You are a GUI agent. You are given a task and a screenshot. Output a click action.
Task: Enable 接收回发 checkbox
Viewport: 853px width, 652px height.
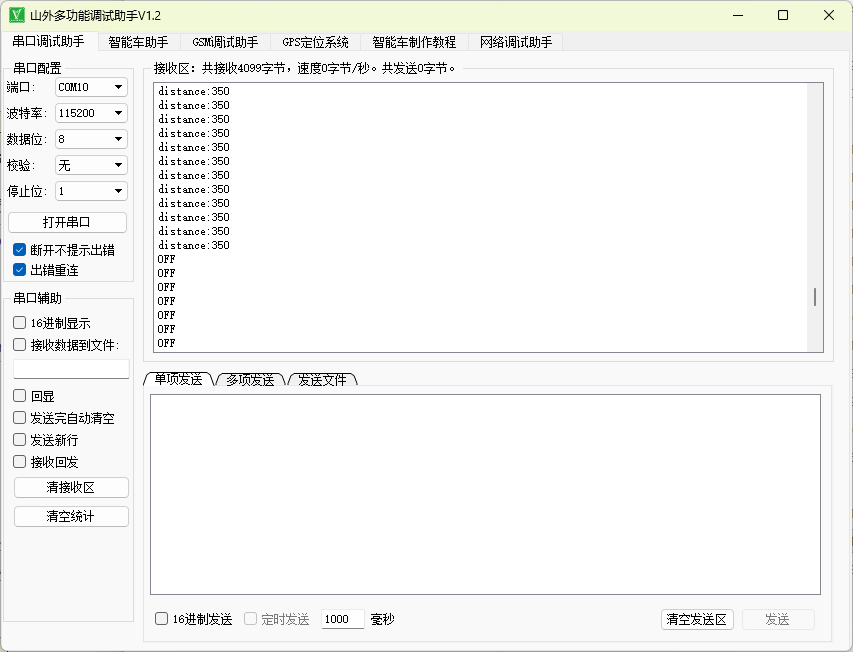20,462
